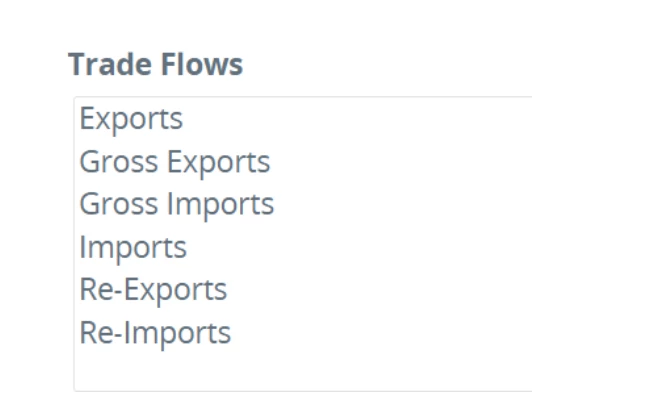Focus the Trade Flows list box blank area
Viewport: 654px width, 409px height.
pyautogui.click(x=303, y=369)
